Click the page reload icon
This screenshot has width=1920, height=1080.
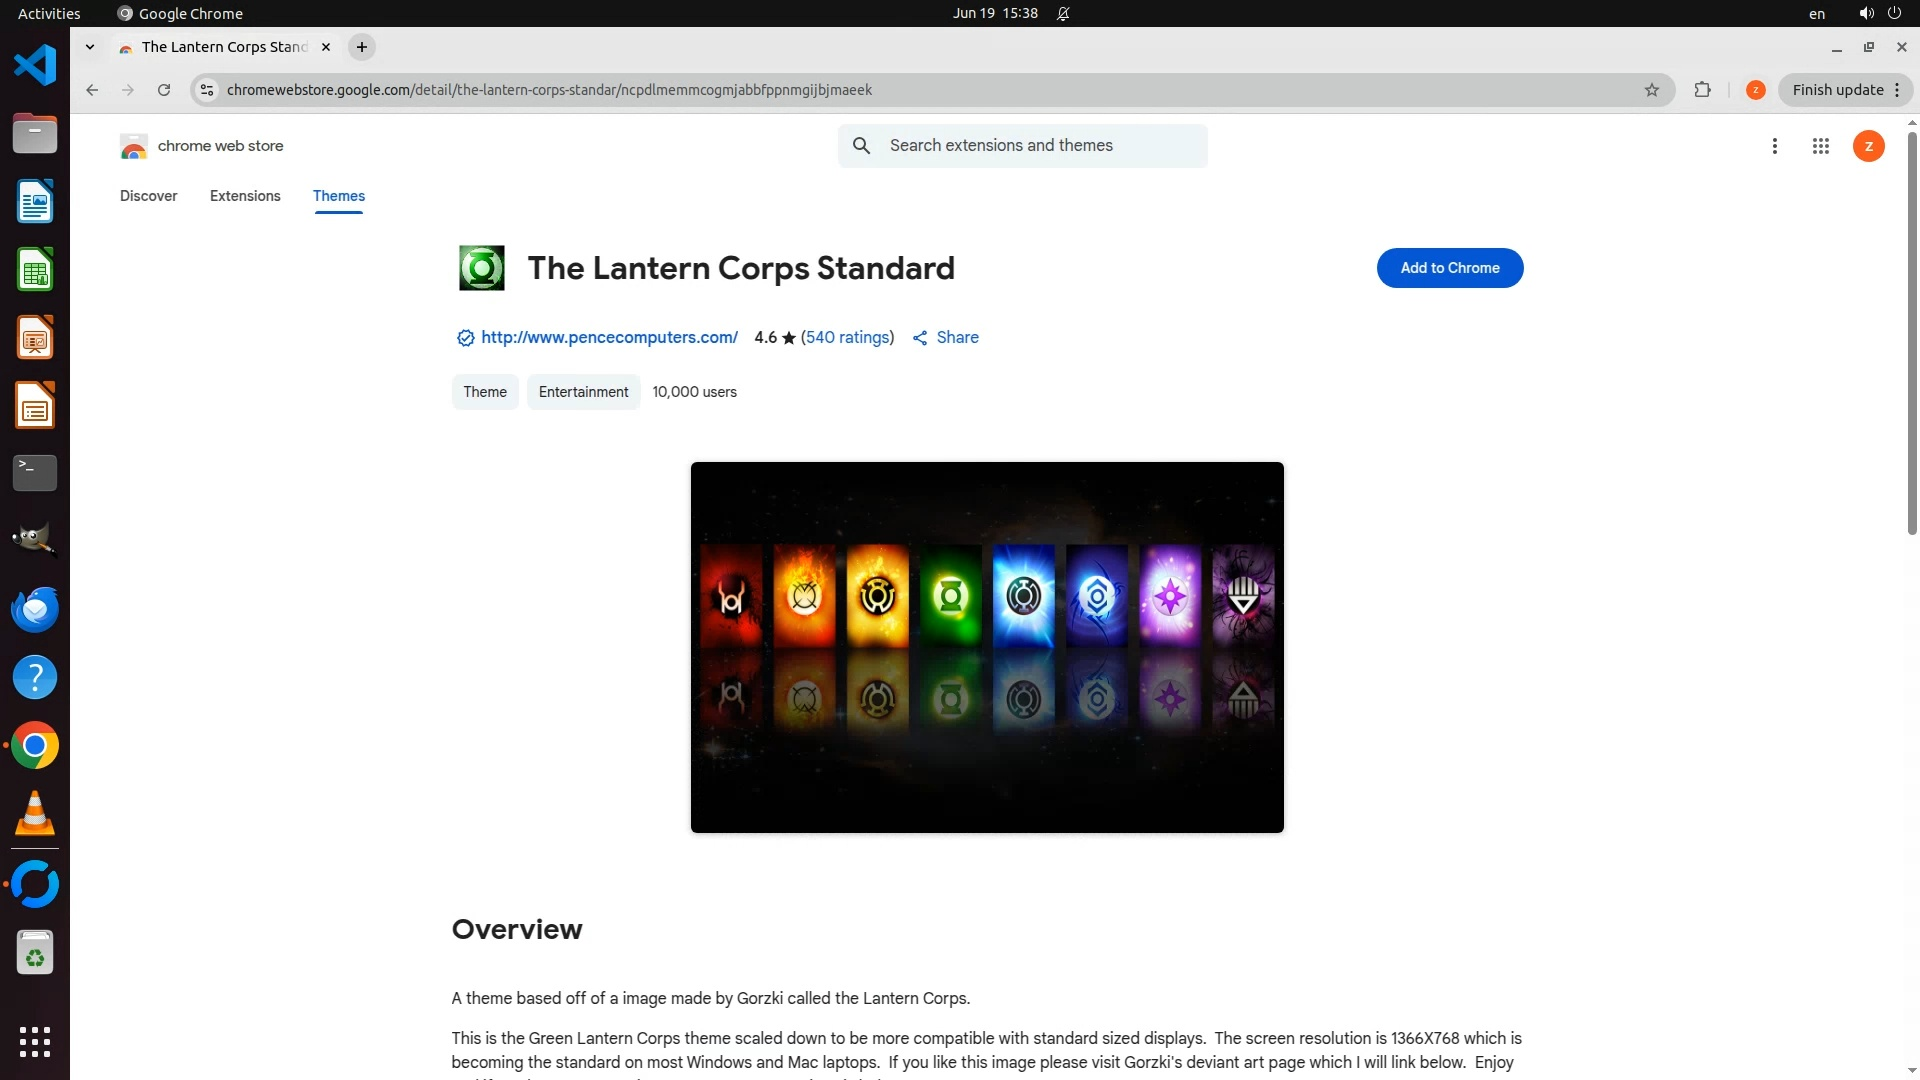pyautogui.click(x=164, y=90)
